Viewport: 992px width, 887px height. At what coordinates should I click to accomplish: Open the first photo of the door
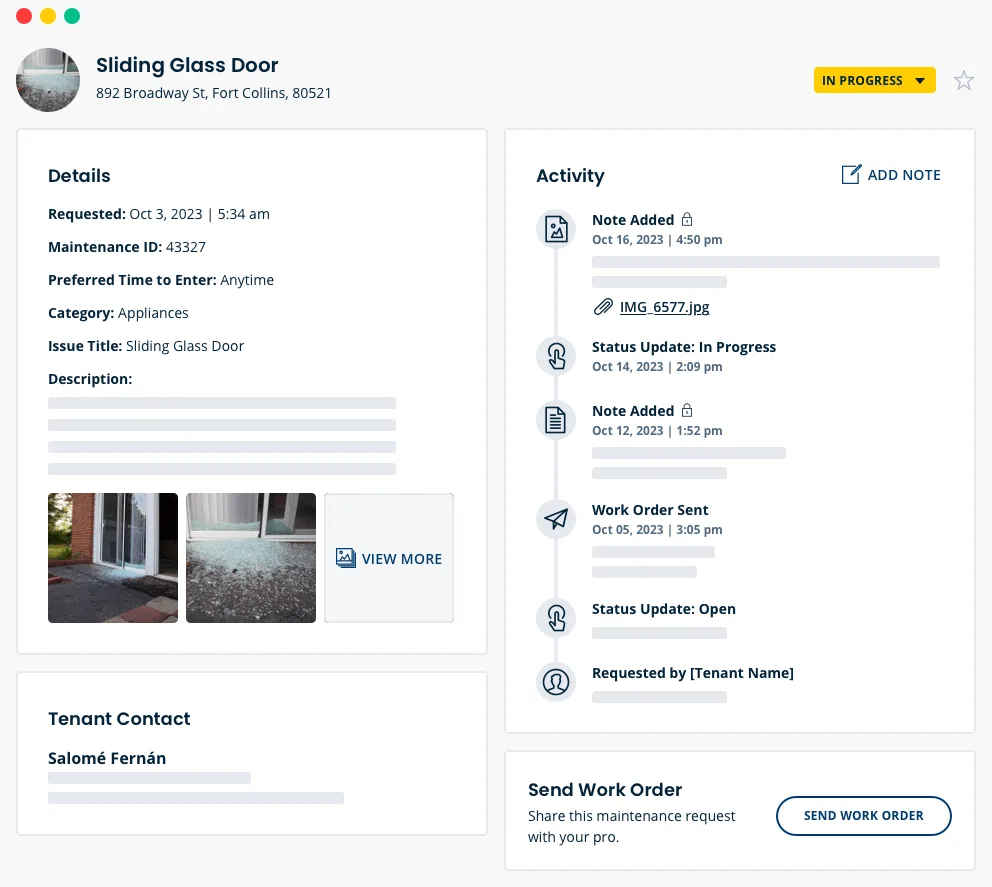(x=113, y=558)
